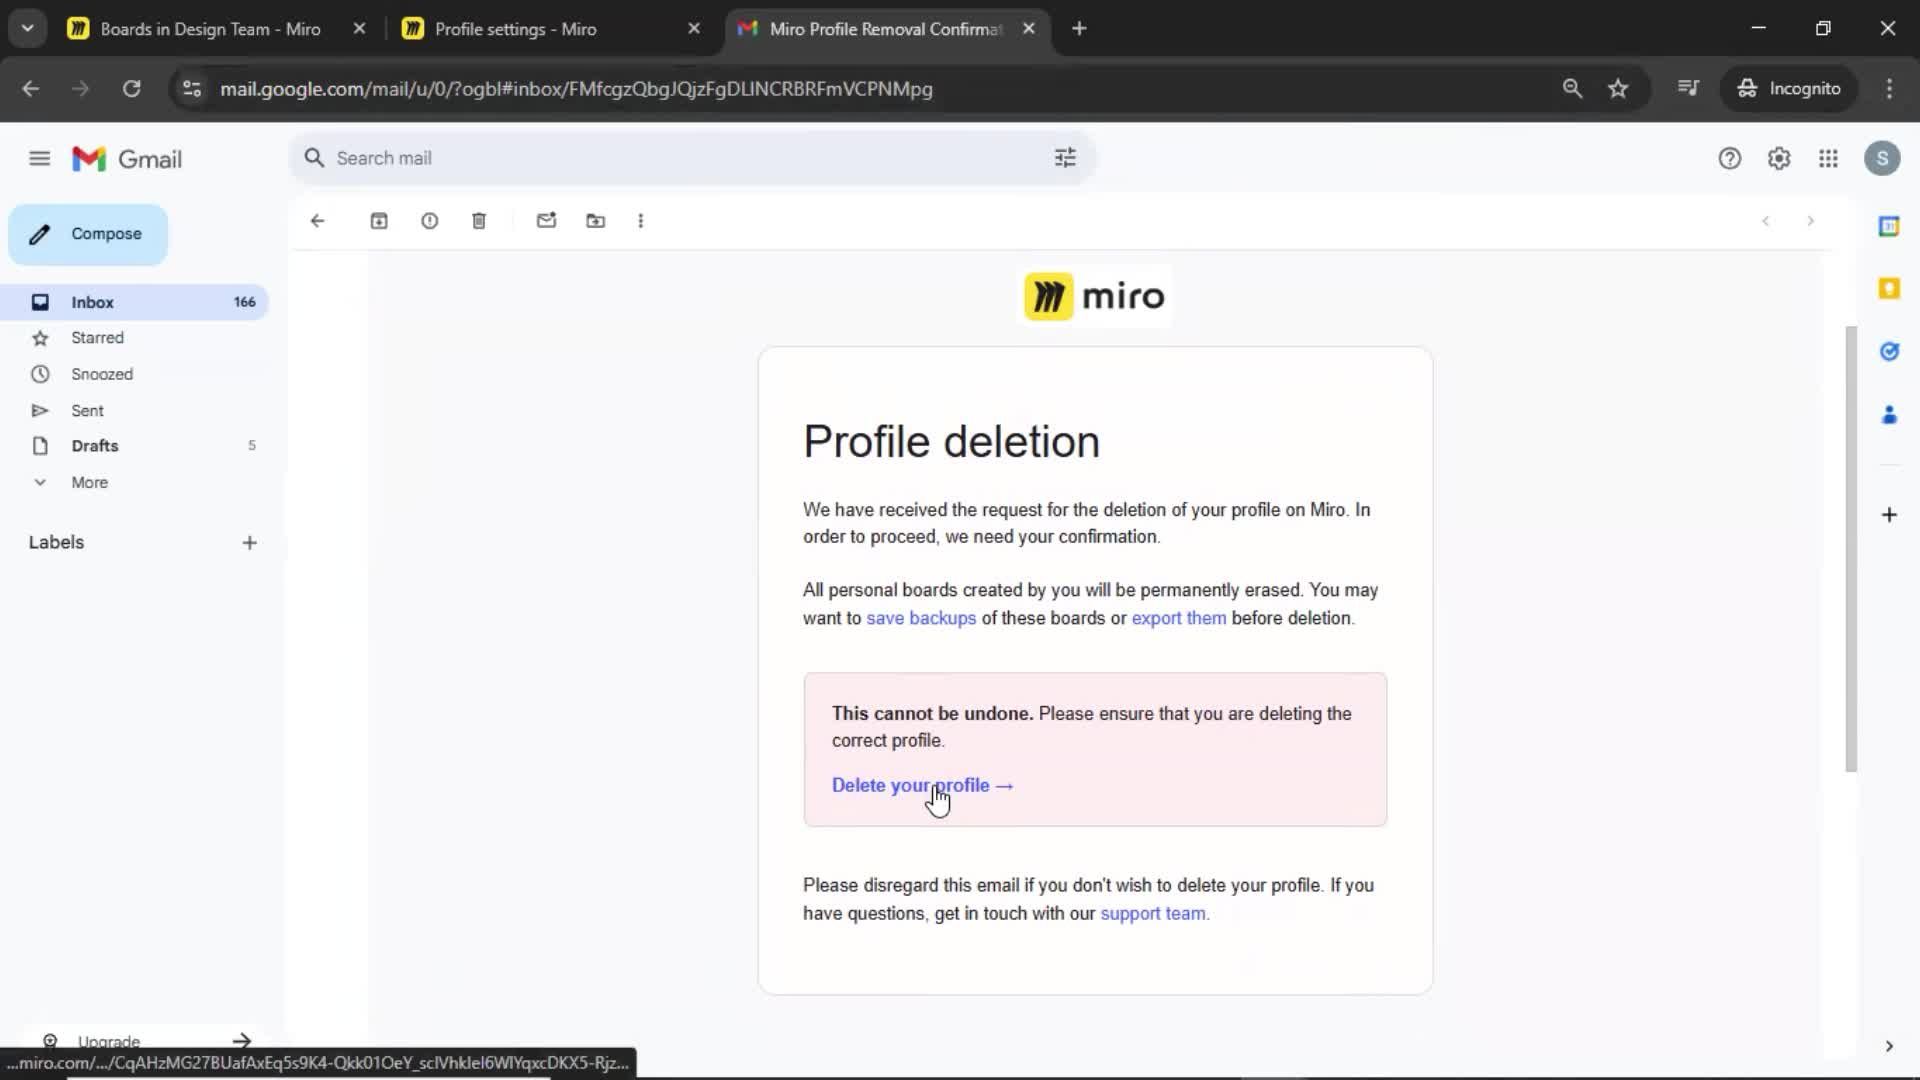Open the Gmail main menu hamburger
1920x1080 pixels.
pos(39,158)
